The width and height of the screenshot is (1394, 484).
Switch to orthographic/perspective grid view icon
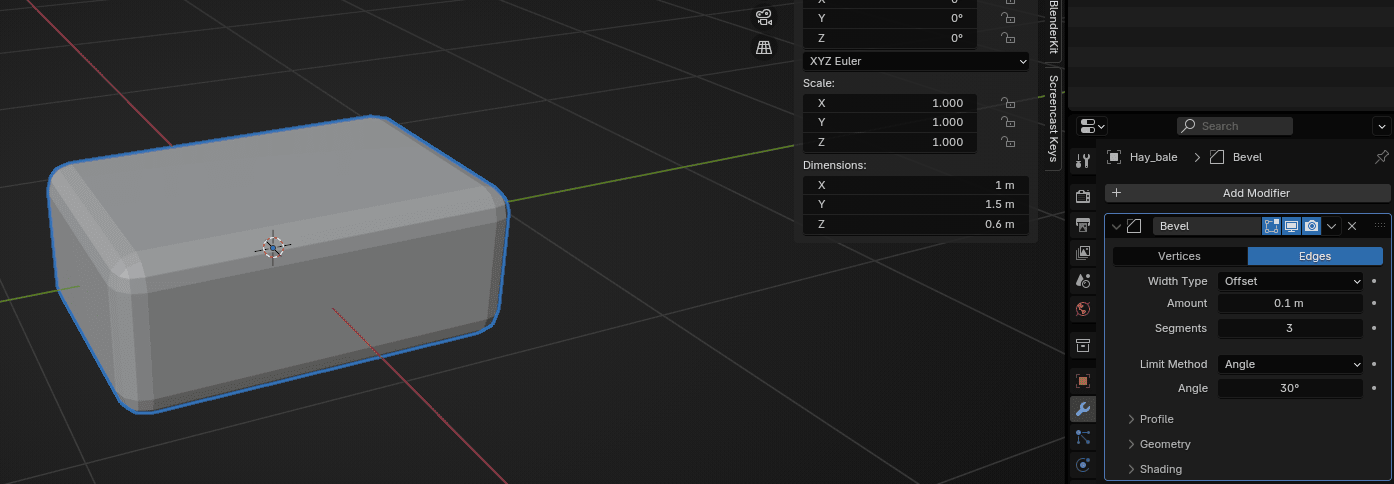(764, 48)
